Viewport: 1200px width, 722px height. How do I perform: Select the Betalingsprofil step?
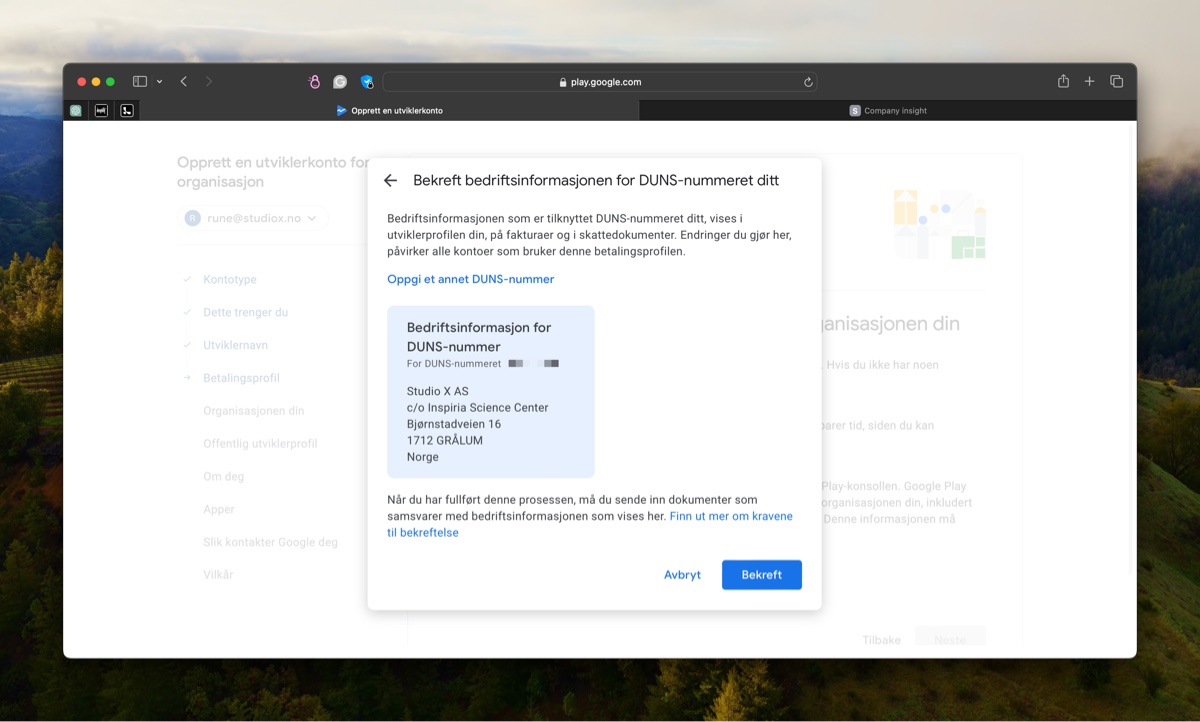coord(241,379)
